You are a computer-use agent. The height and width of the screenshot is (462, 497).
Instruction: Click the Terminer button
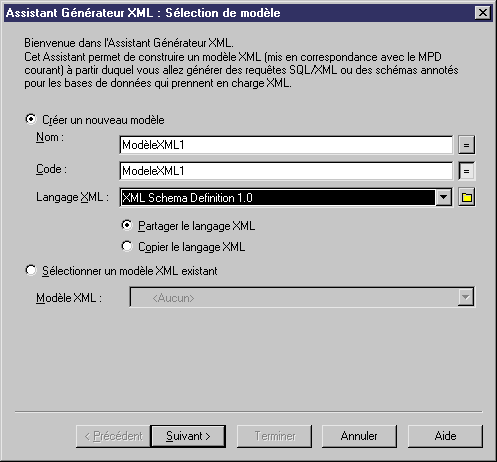tap(274, 436)
